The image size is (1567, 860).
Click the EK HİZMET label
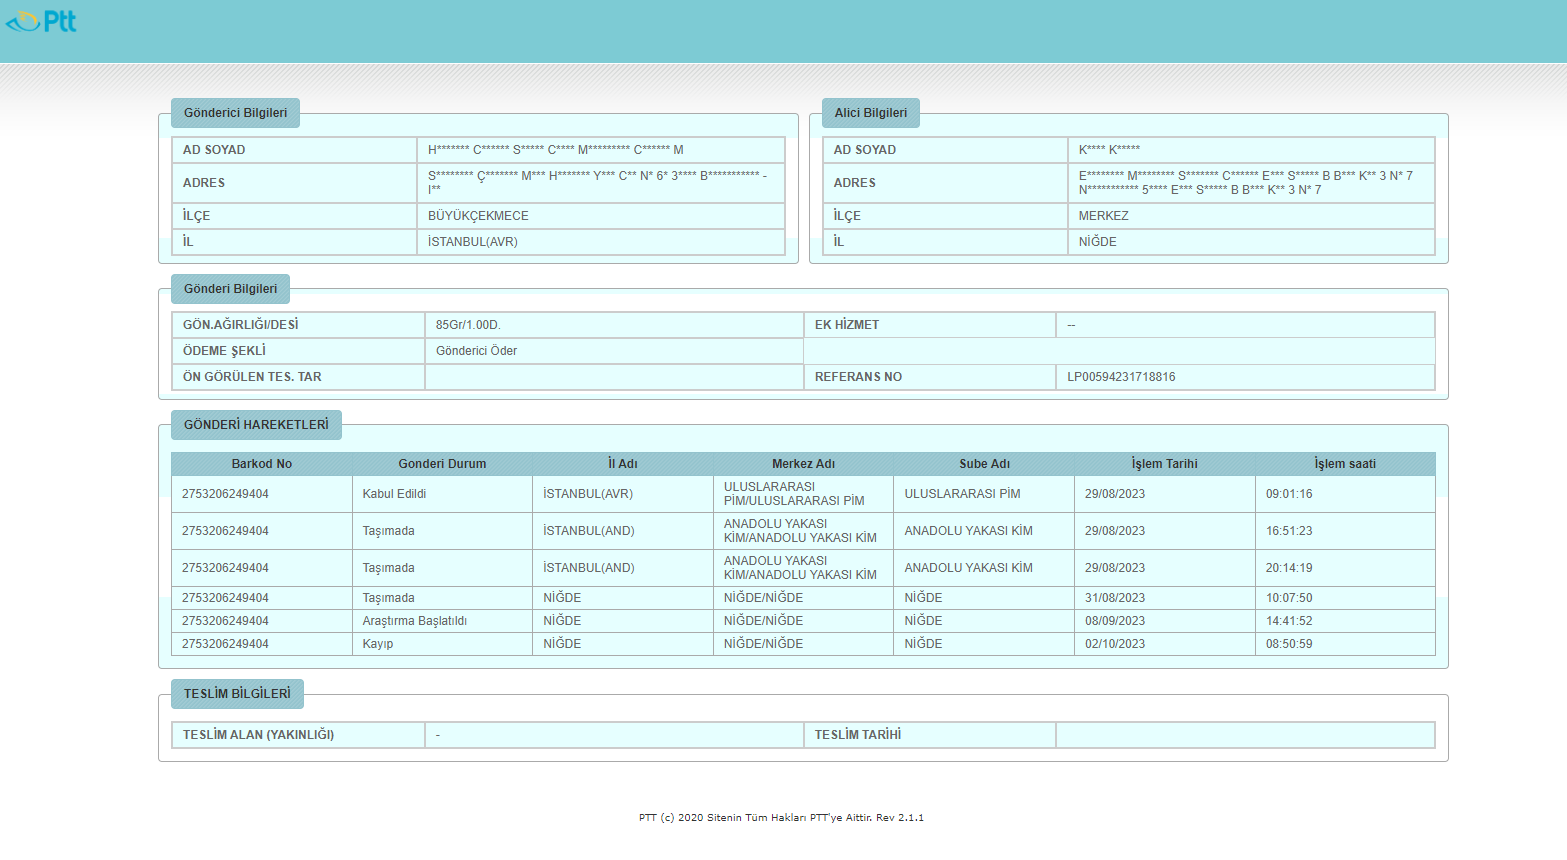847,325
